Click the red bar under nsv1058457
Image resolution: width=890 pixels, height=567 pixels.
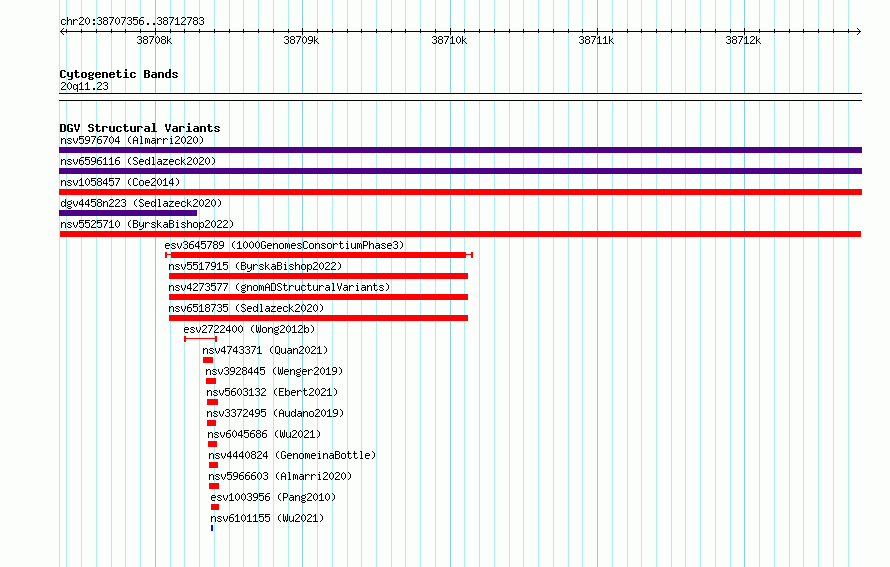click(460, 192)
